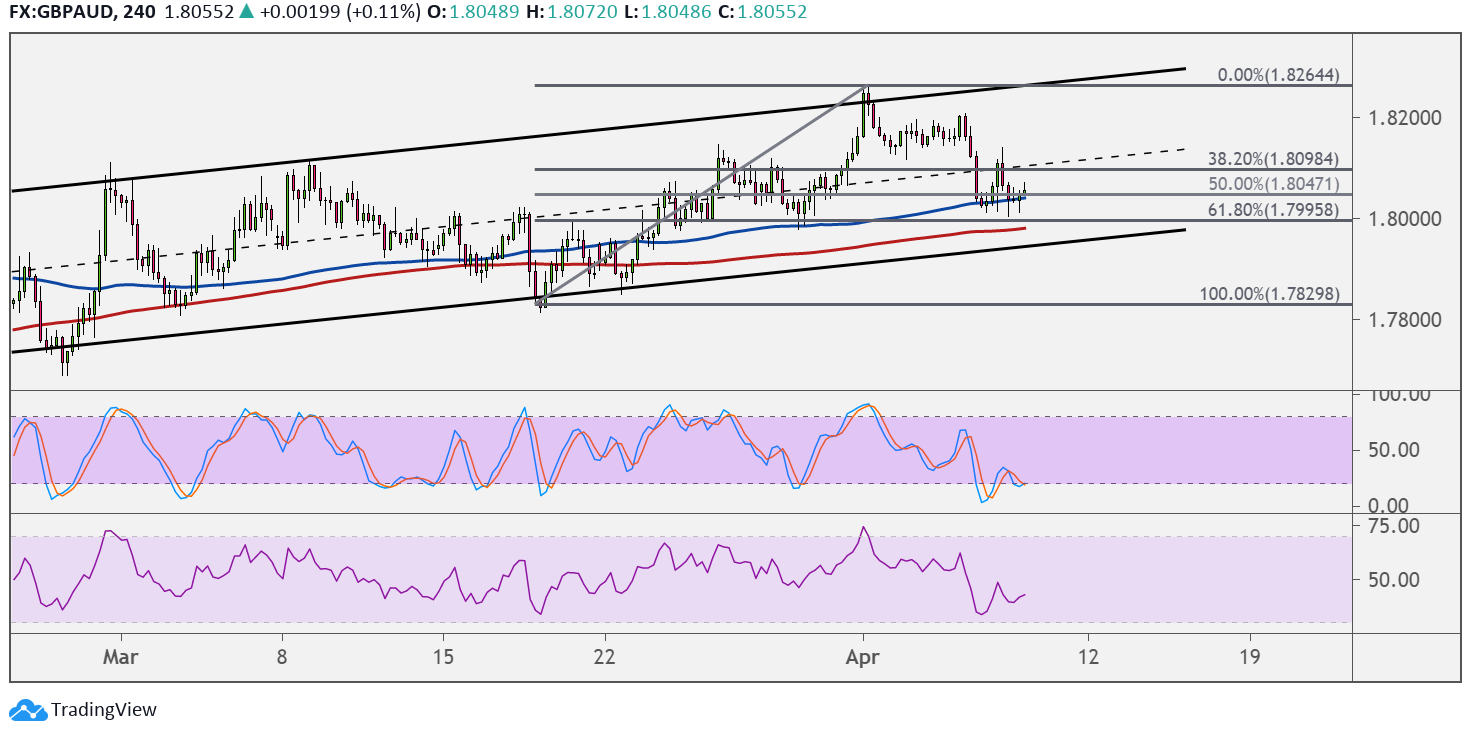Image resolution: width=1471 pixels, height=737 pixels.
Task: Select the 240 timeframe label
Action: tap(128, 13)
